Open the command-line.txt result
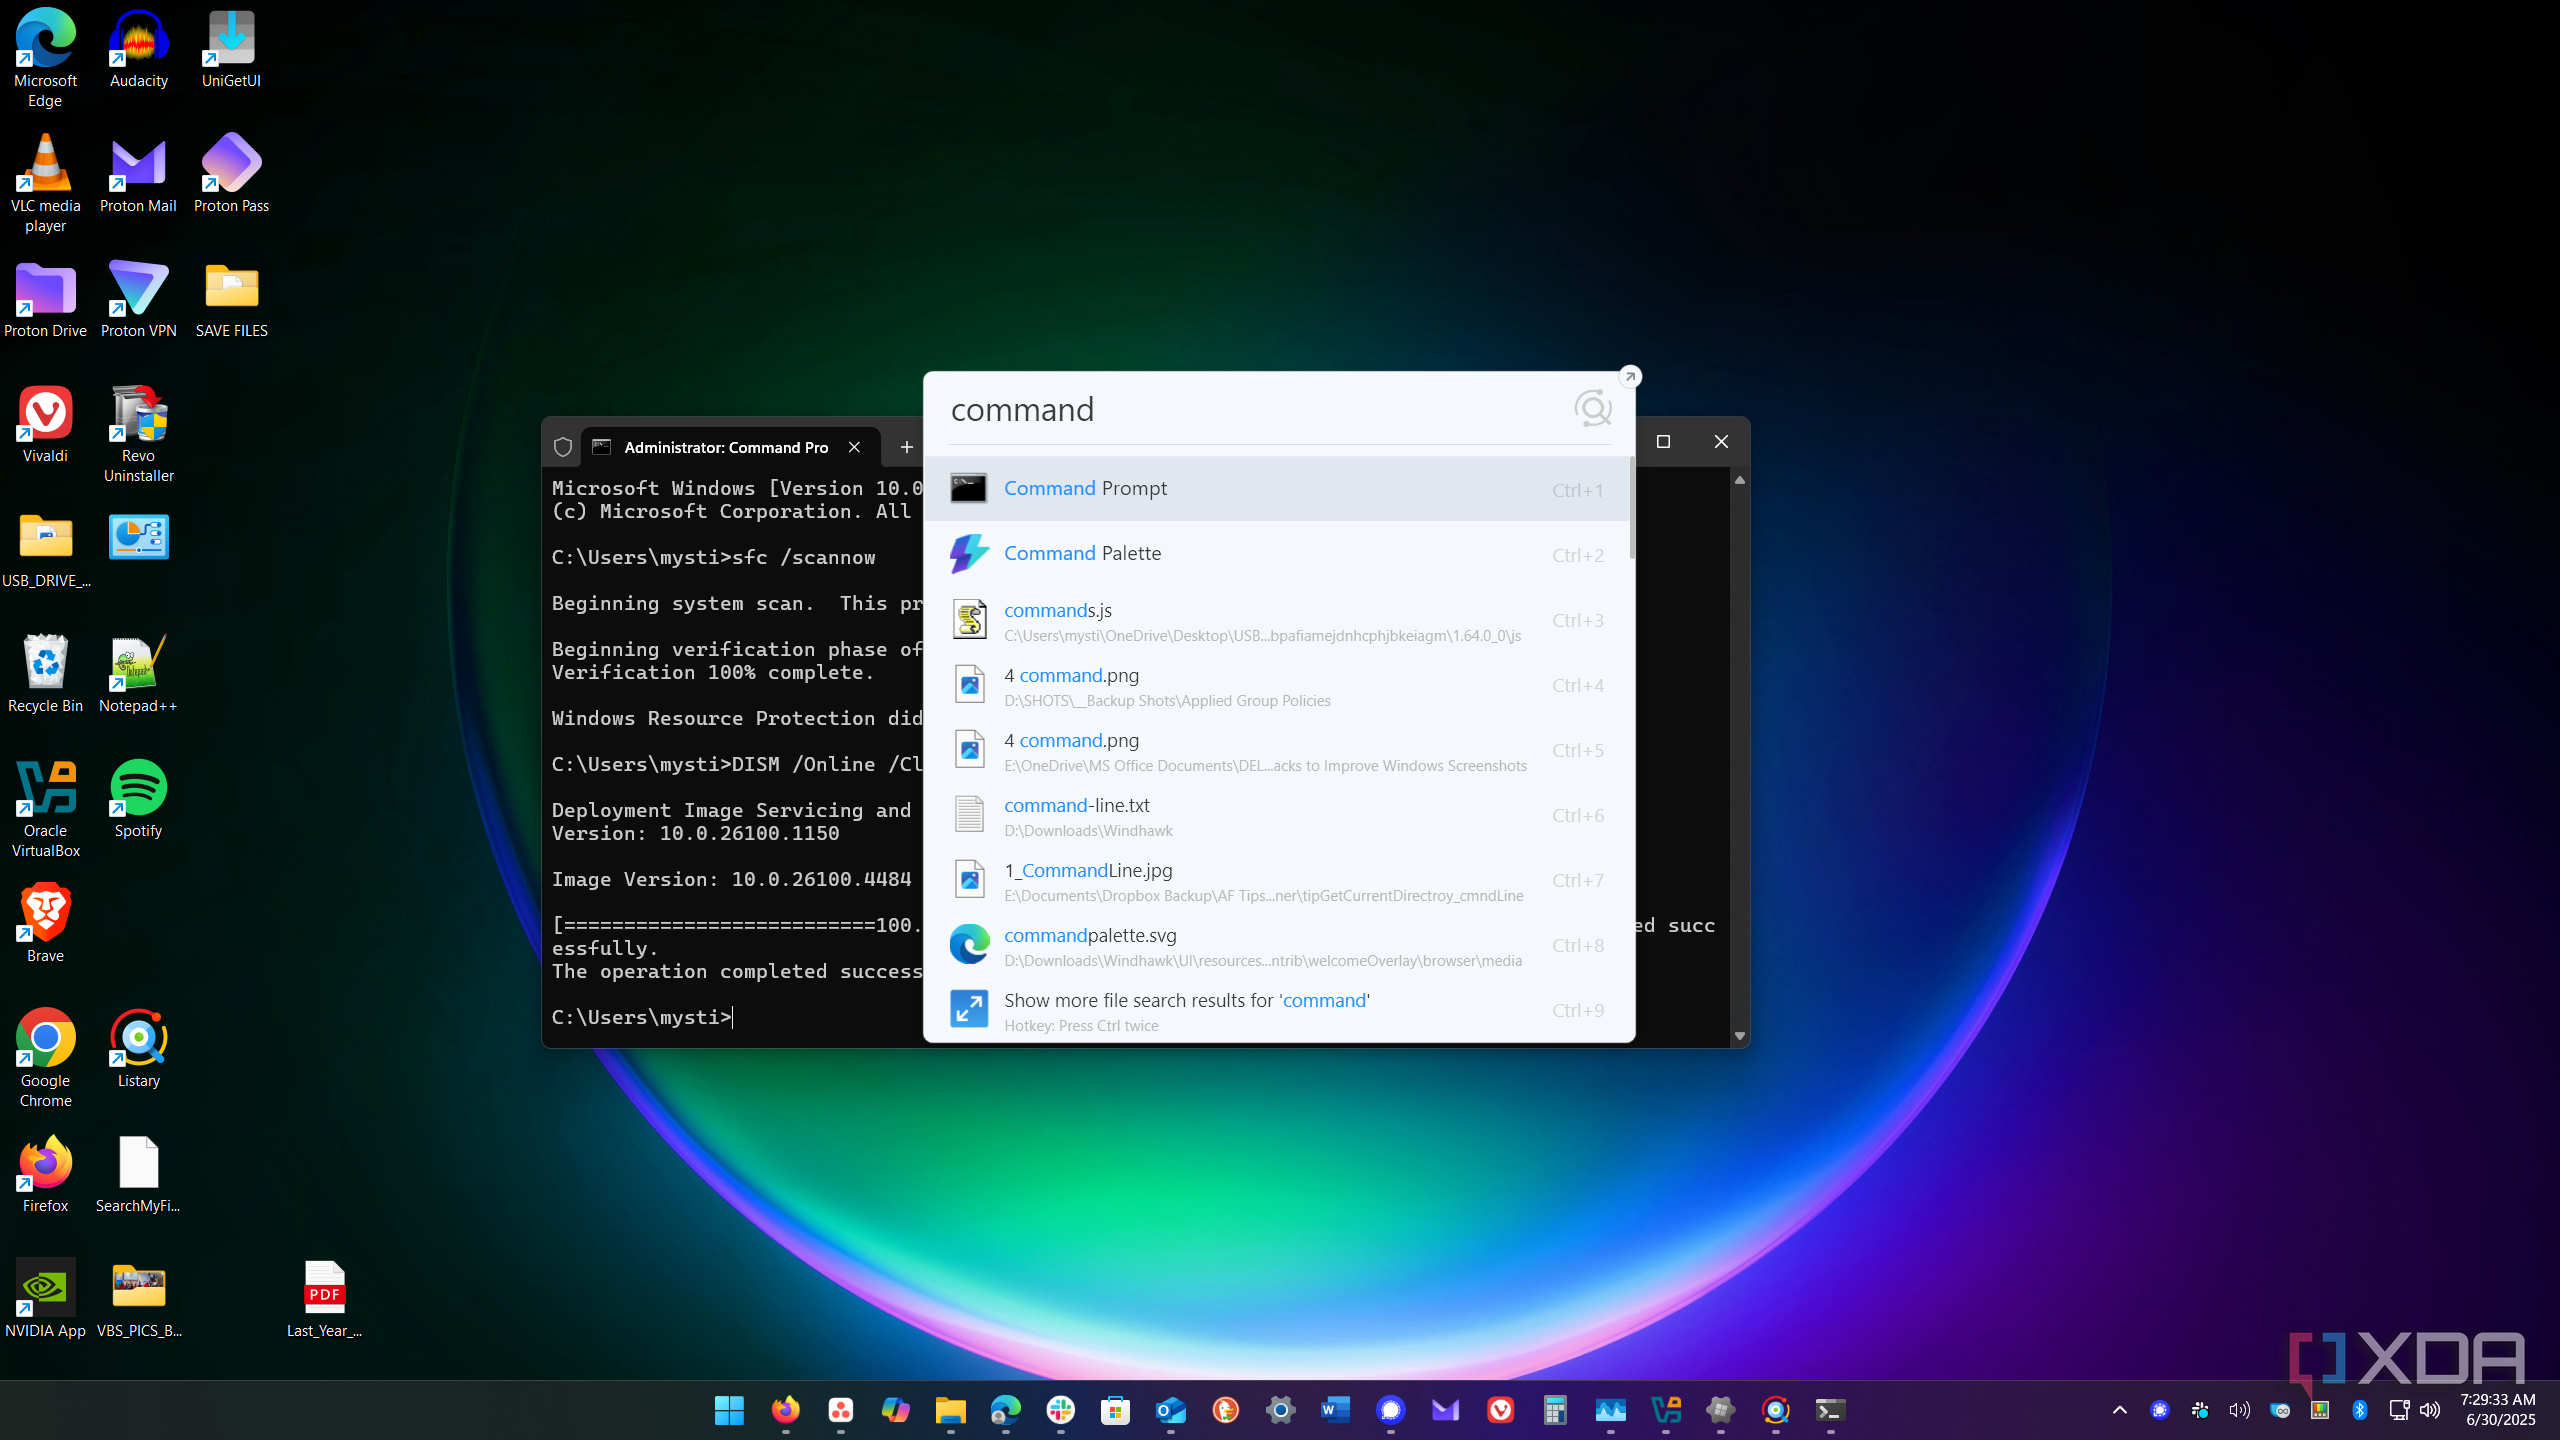This screenshot has width=2560, height=1440. coord(1277,815)
